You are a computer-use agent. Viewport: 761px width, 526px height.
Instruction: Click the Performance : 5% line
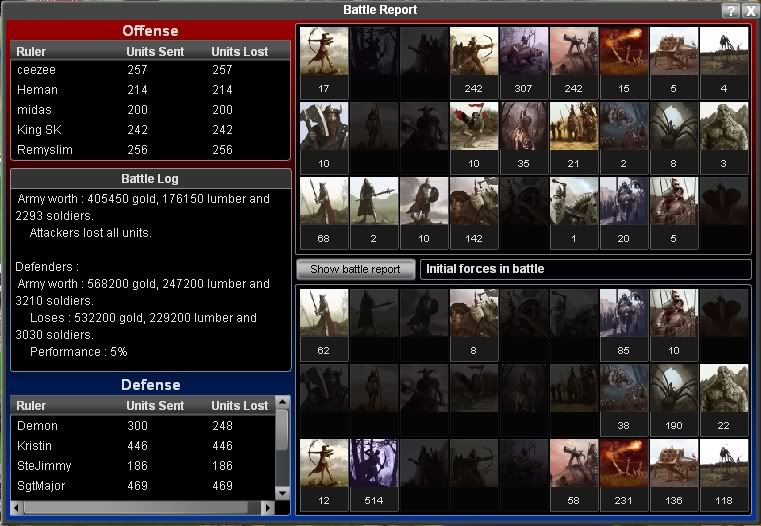point(79,352)
